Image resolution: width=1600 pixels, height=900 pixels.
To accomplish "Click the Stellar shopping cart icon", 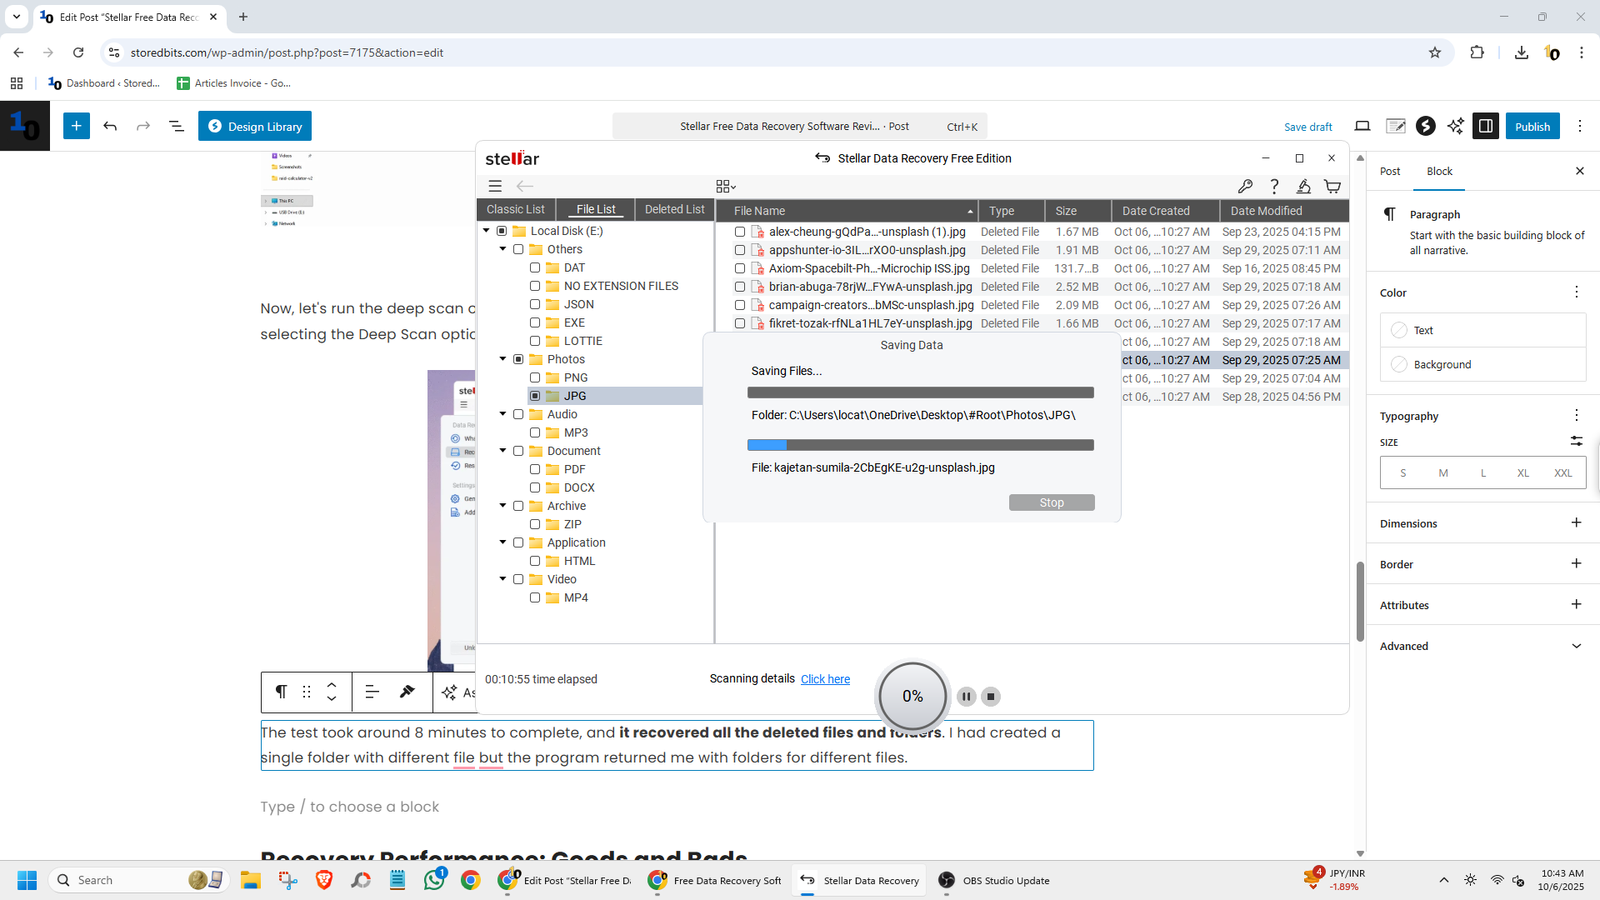I will [1332, 186].
